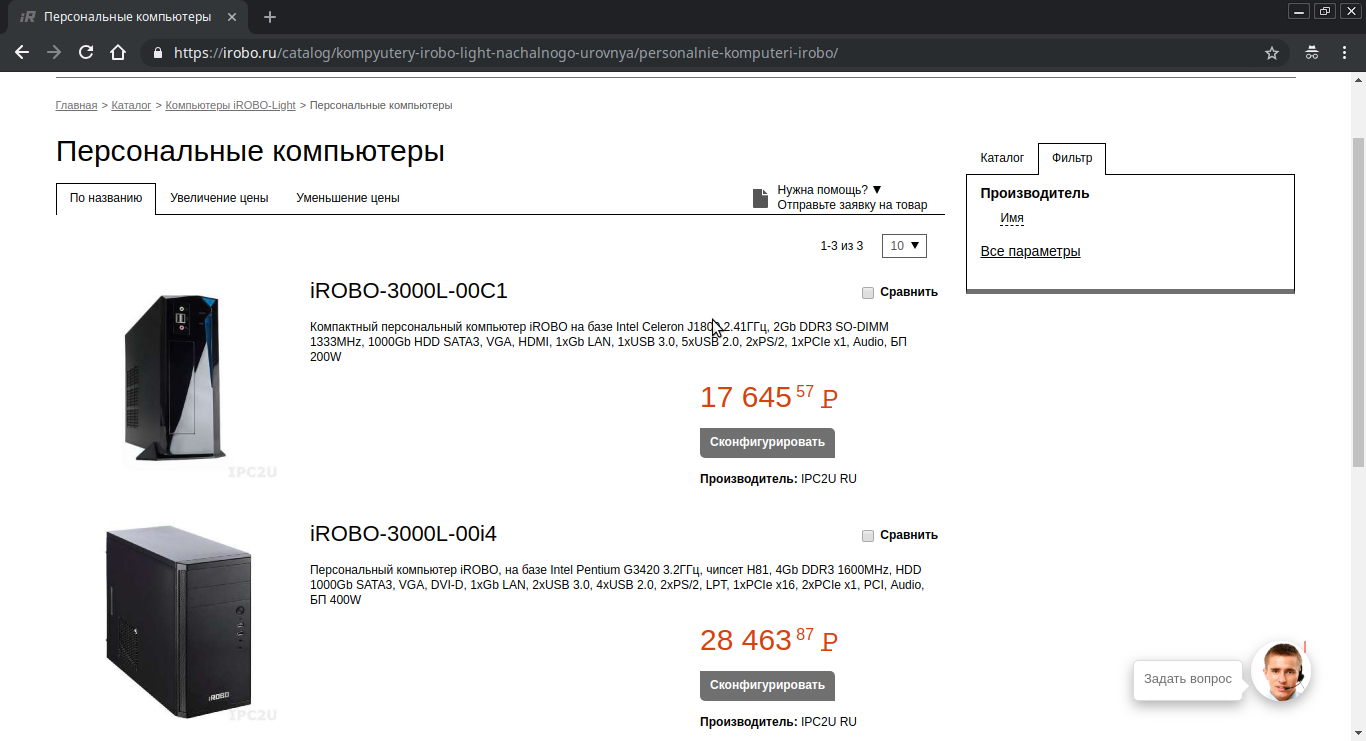Open the Chrome three-dot menu
This screenshot has width=1366, height=741.
click(x=1345, y=53)
